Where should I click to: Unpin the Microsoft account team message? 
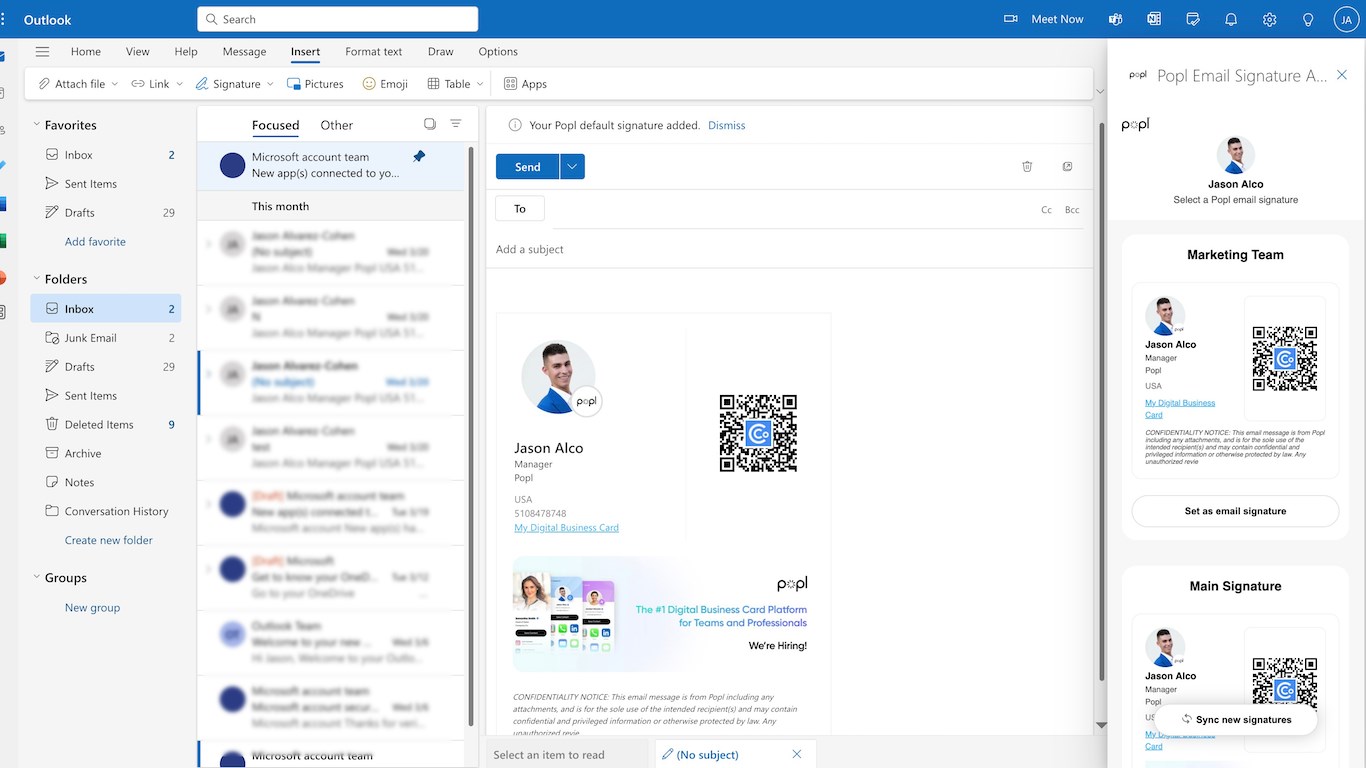pyautogui.click(x=419, y=156)
